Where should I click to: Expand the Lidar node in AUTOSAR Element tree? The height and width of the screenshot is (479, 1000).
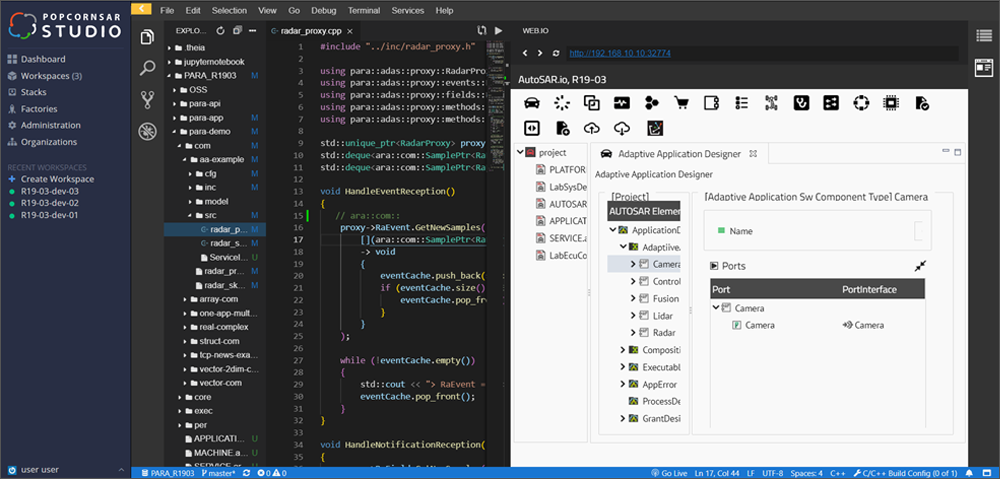click(633, 316)
